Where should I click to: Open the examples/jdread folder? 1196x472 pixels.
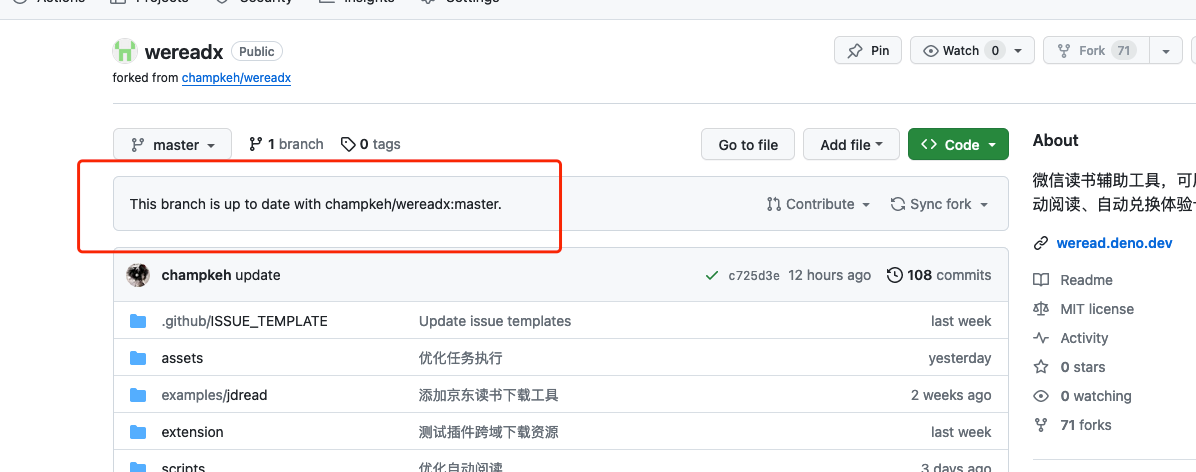coord(214,395)
